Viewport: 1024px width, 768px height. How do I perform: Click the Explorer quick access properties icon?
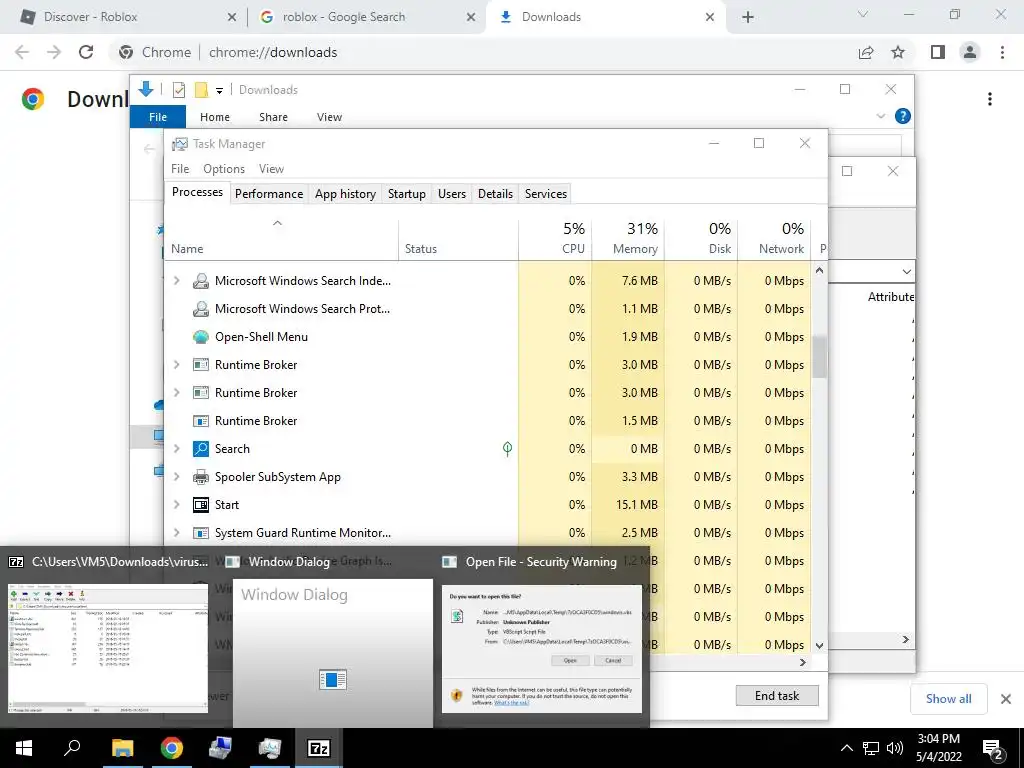pyautogui.click(x=179, y=89)
